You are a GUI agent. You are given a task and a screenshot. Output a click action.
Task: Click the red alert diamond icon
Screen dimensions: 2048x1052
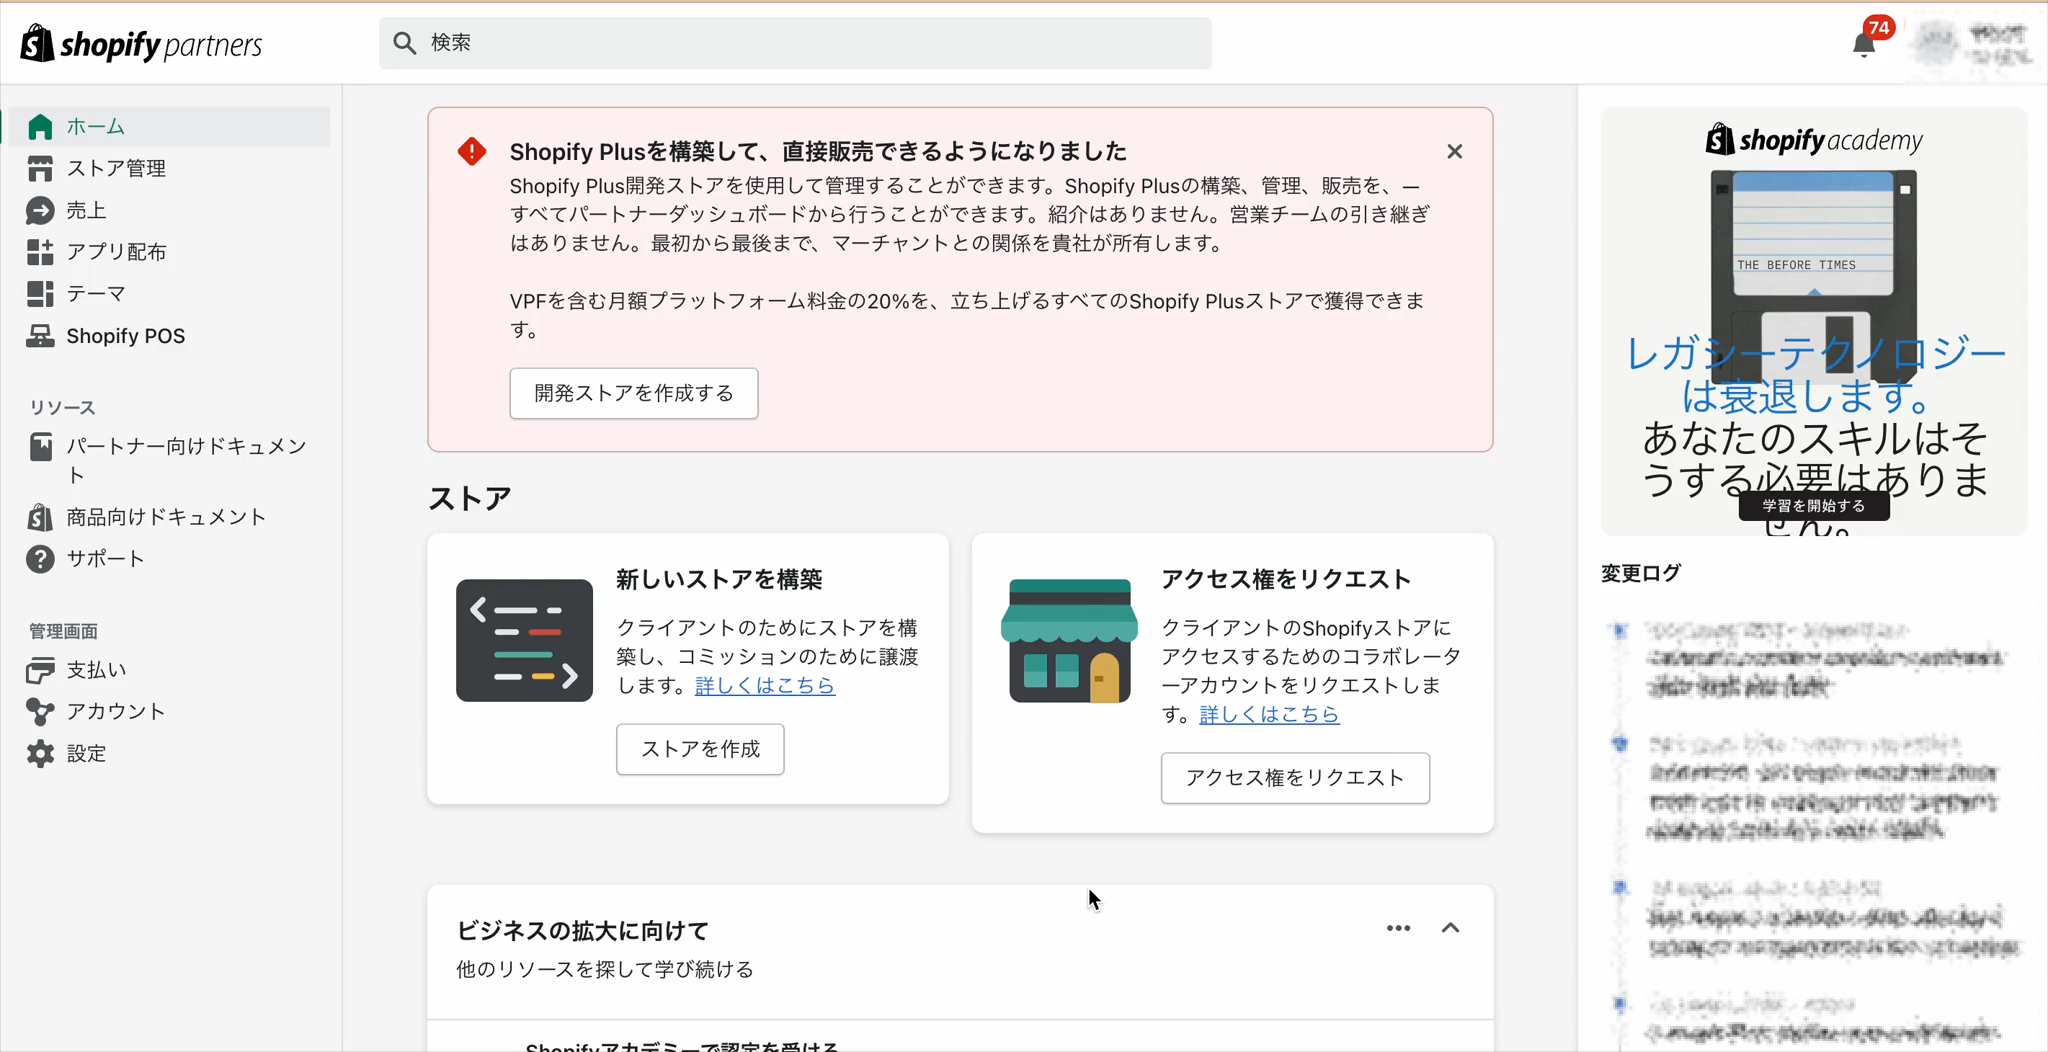472,152
